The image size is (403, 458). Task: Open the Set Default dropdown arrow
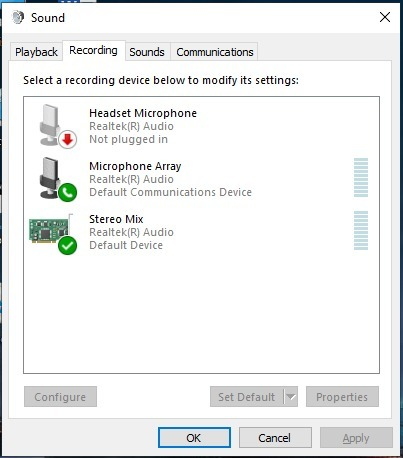291,397
